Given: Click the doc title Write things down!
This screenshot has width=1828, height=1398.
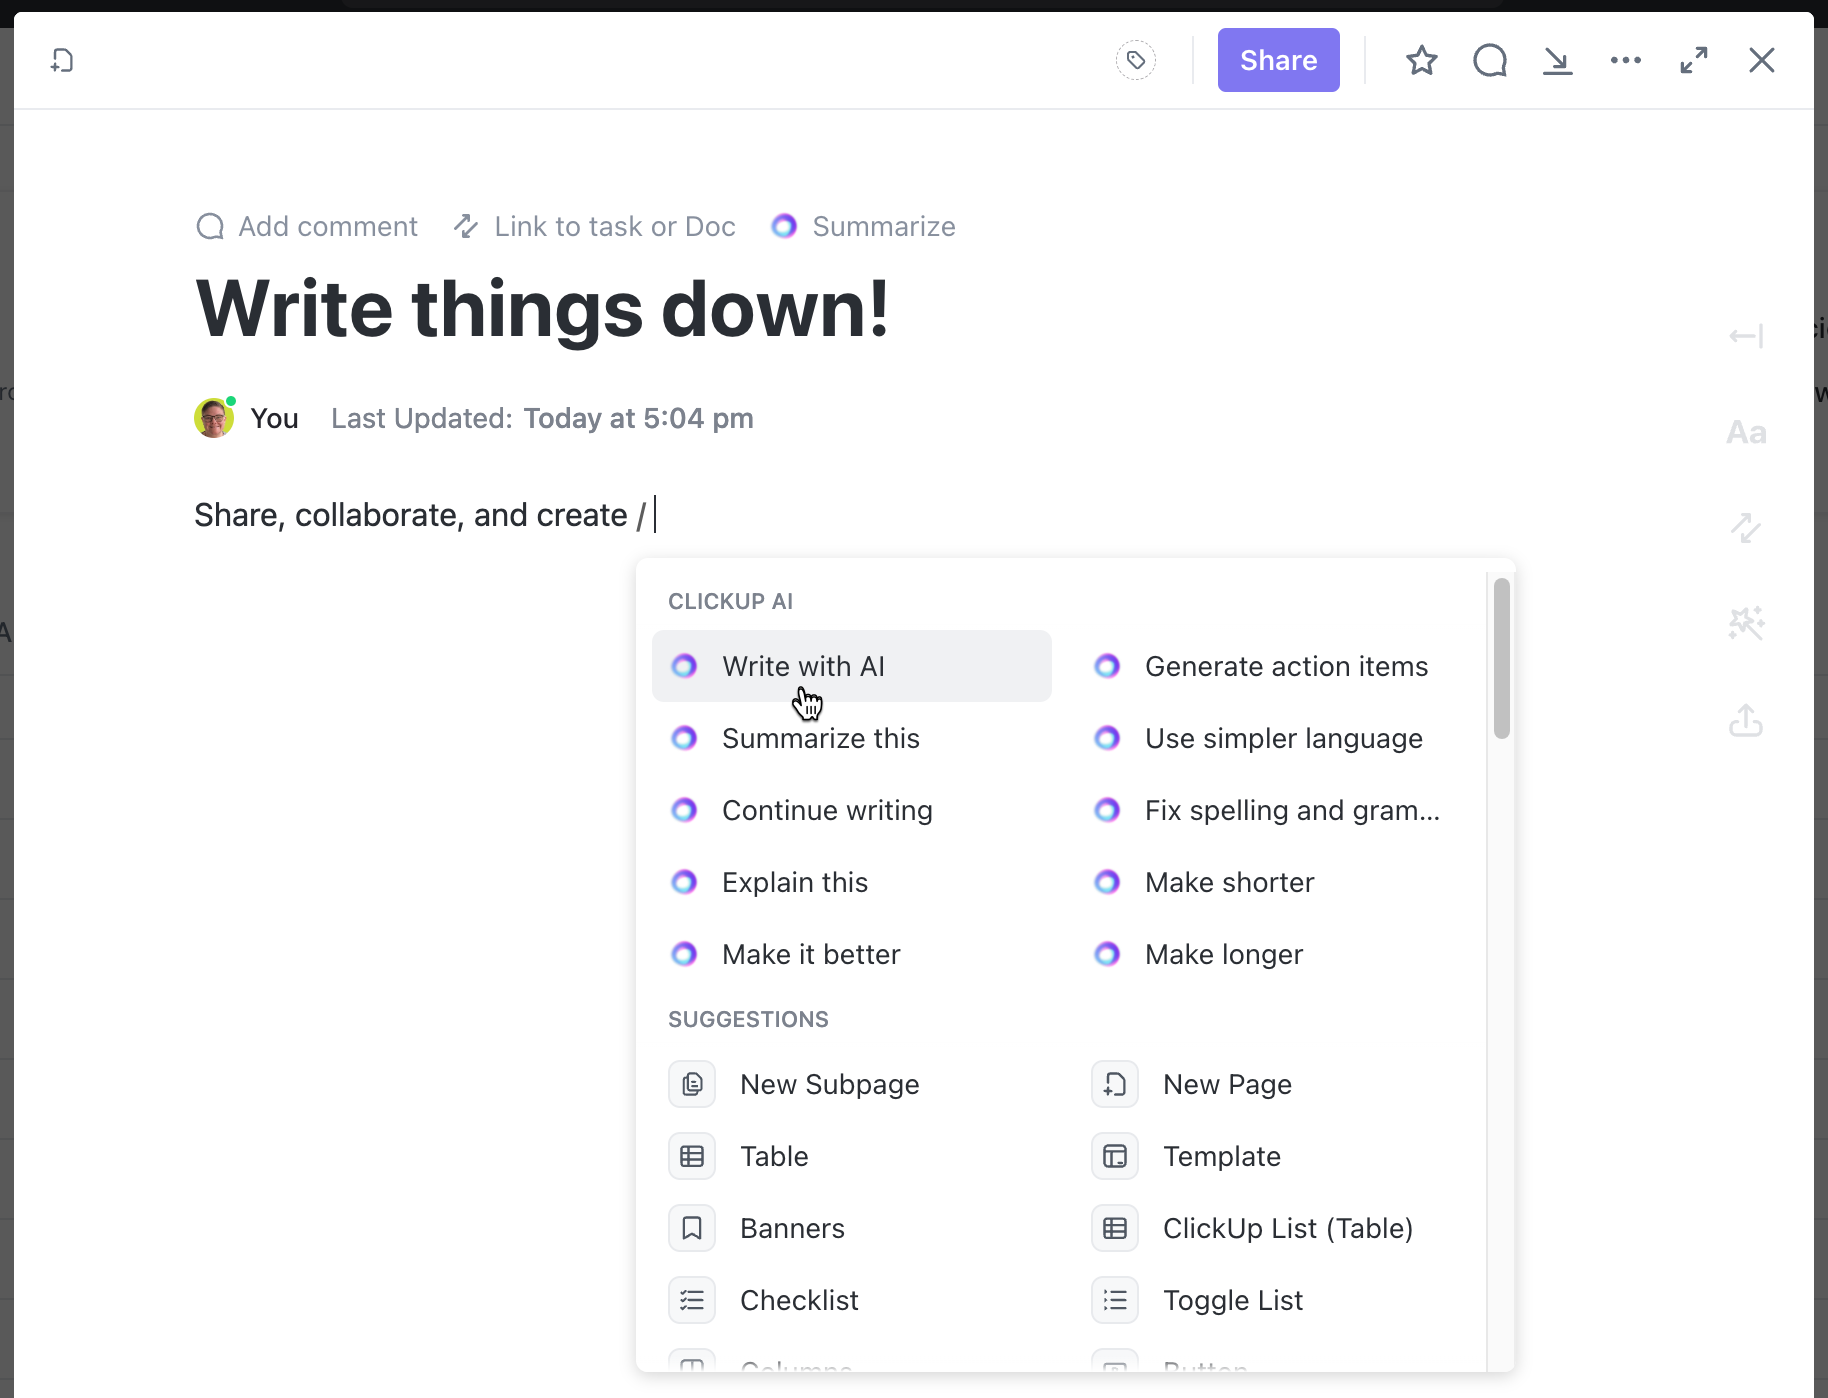Looking at the screenshot, I should [x=542, y=310].
